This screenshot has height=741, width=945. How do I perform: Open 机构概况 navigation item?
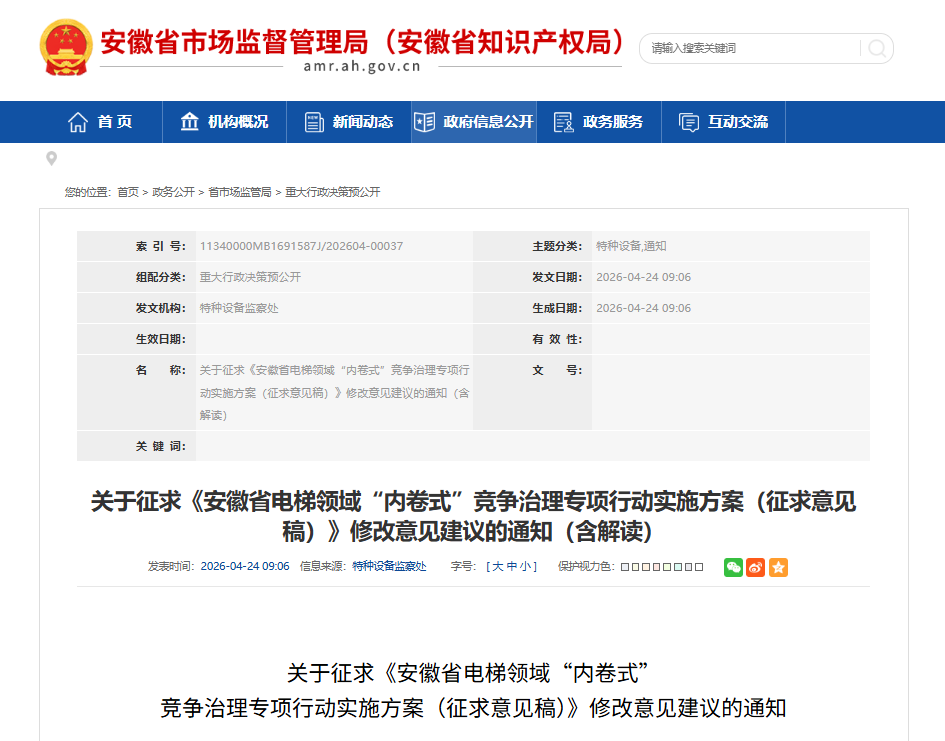(x=224, y=122)
